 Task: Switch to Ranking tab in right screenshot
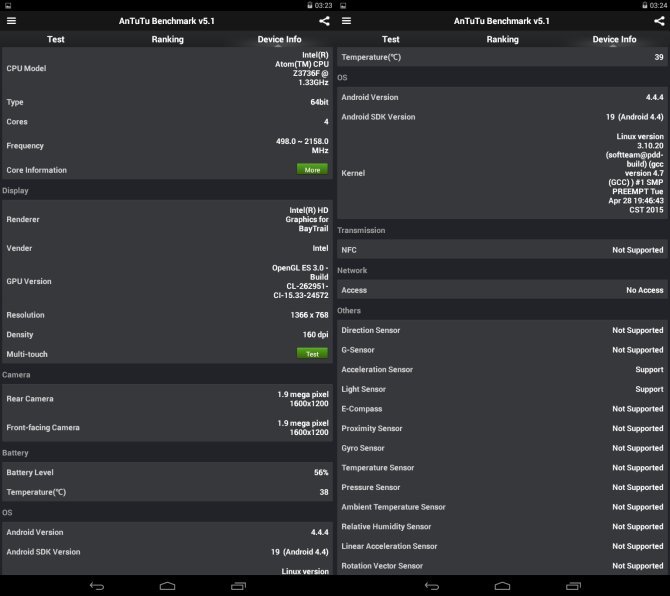click(x=502, y=39)
